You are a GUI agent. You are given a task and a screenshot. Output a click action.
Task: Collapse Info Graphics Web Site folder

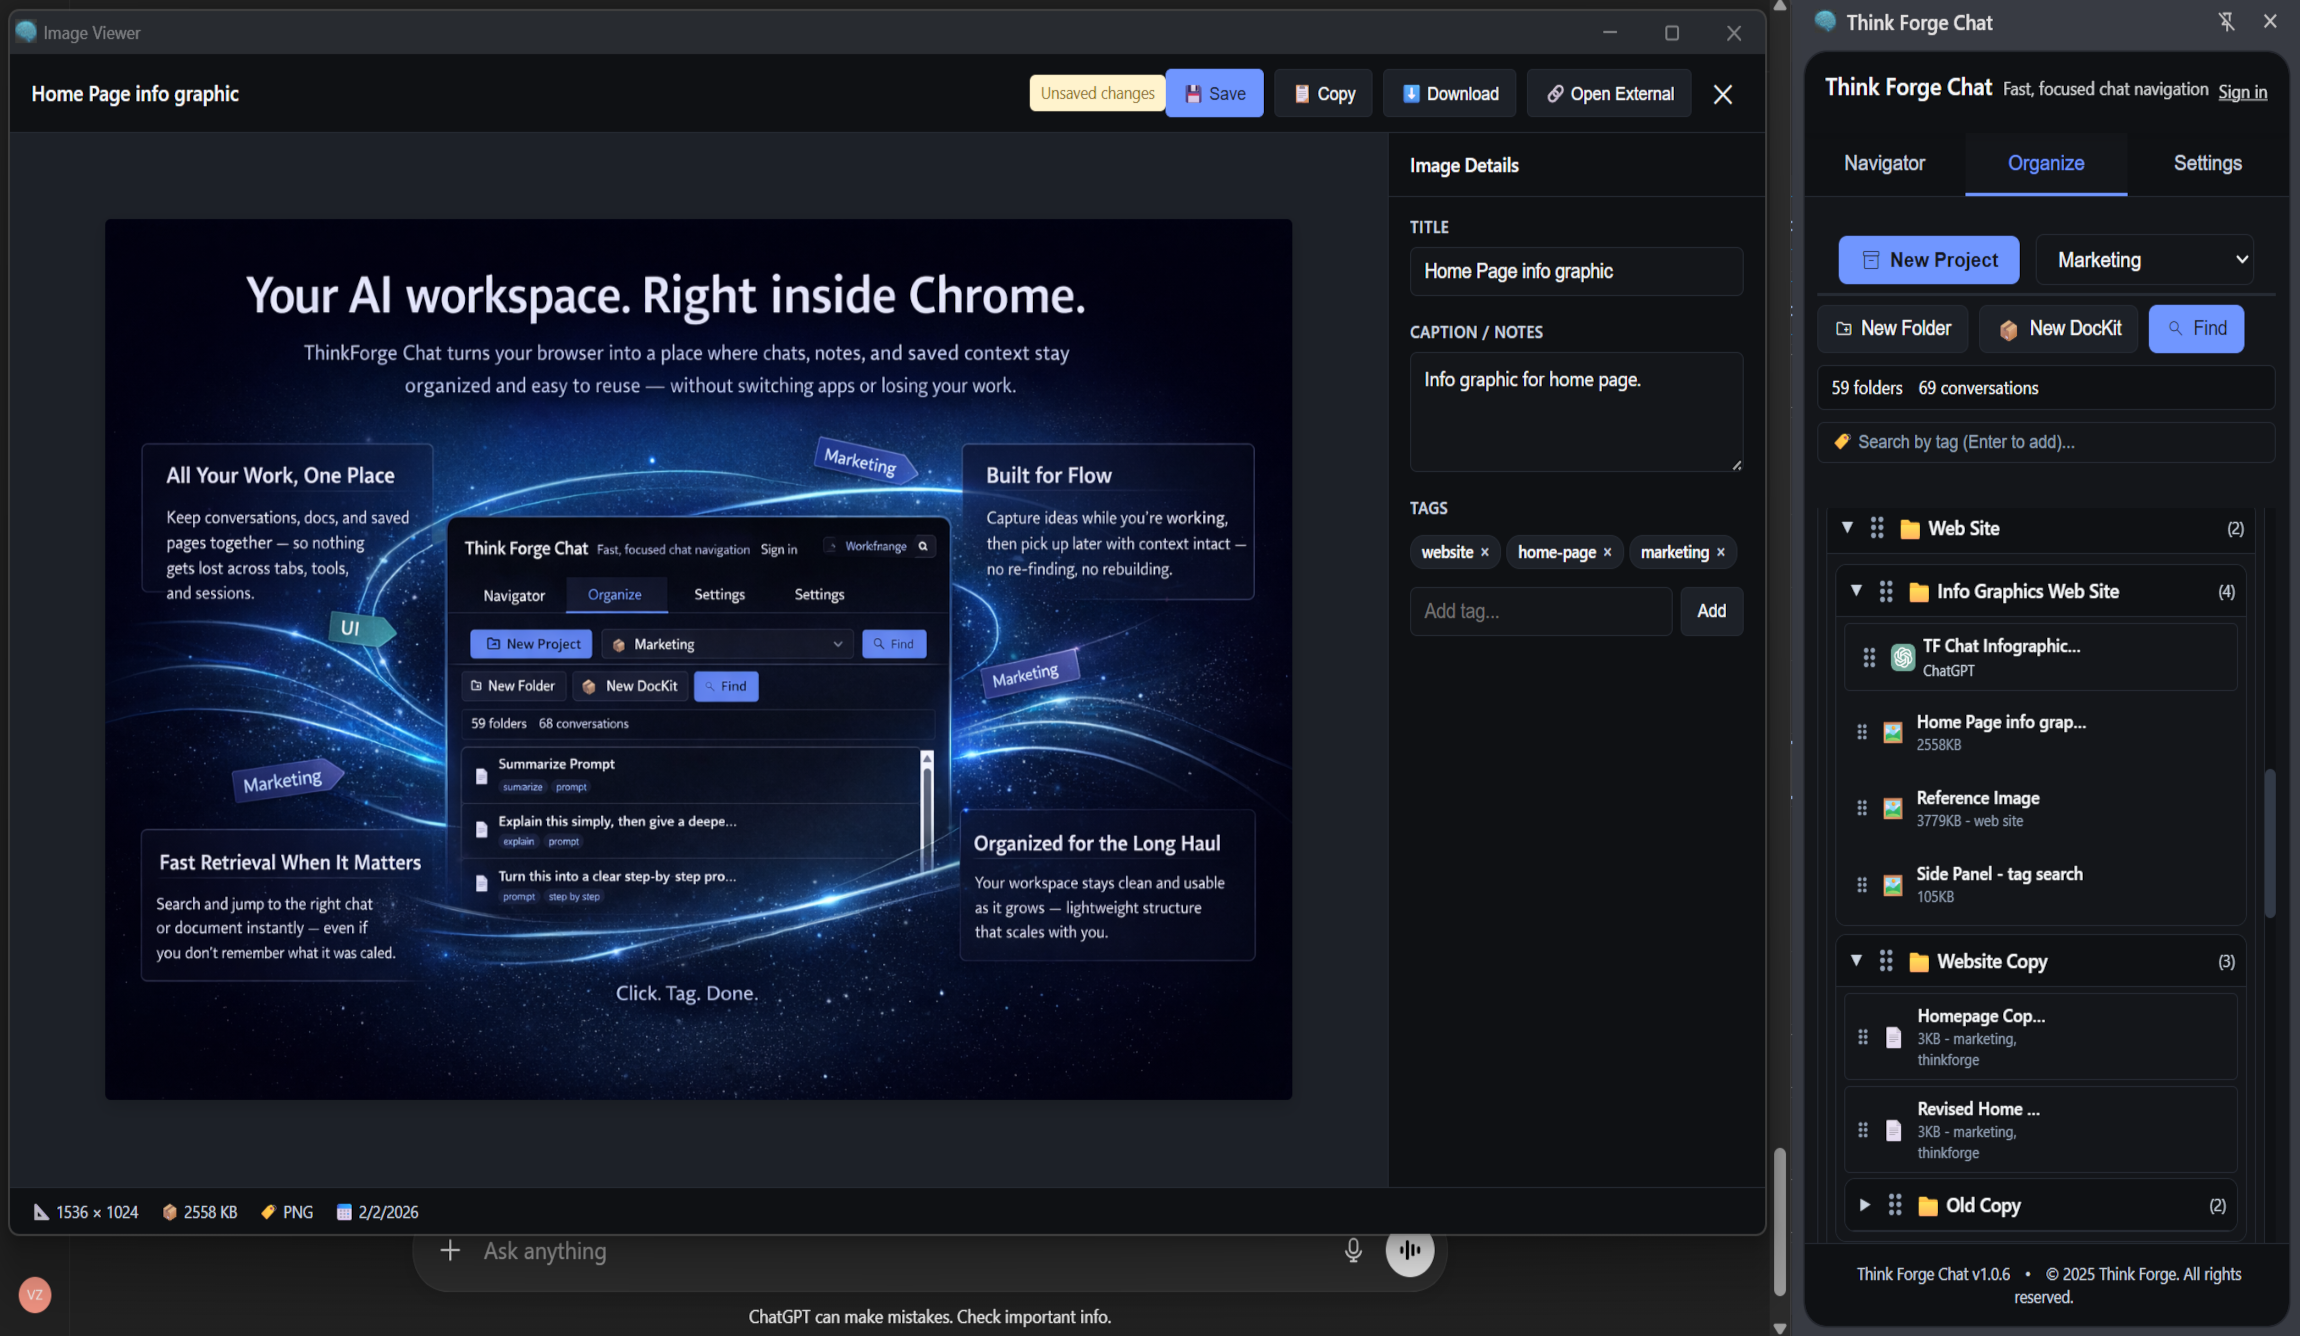click(x=1856, y=590)
